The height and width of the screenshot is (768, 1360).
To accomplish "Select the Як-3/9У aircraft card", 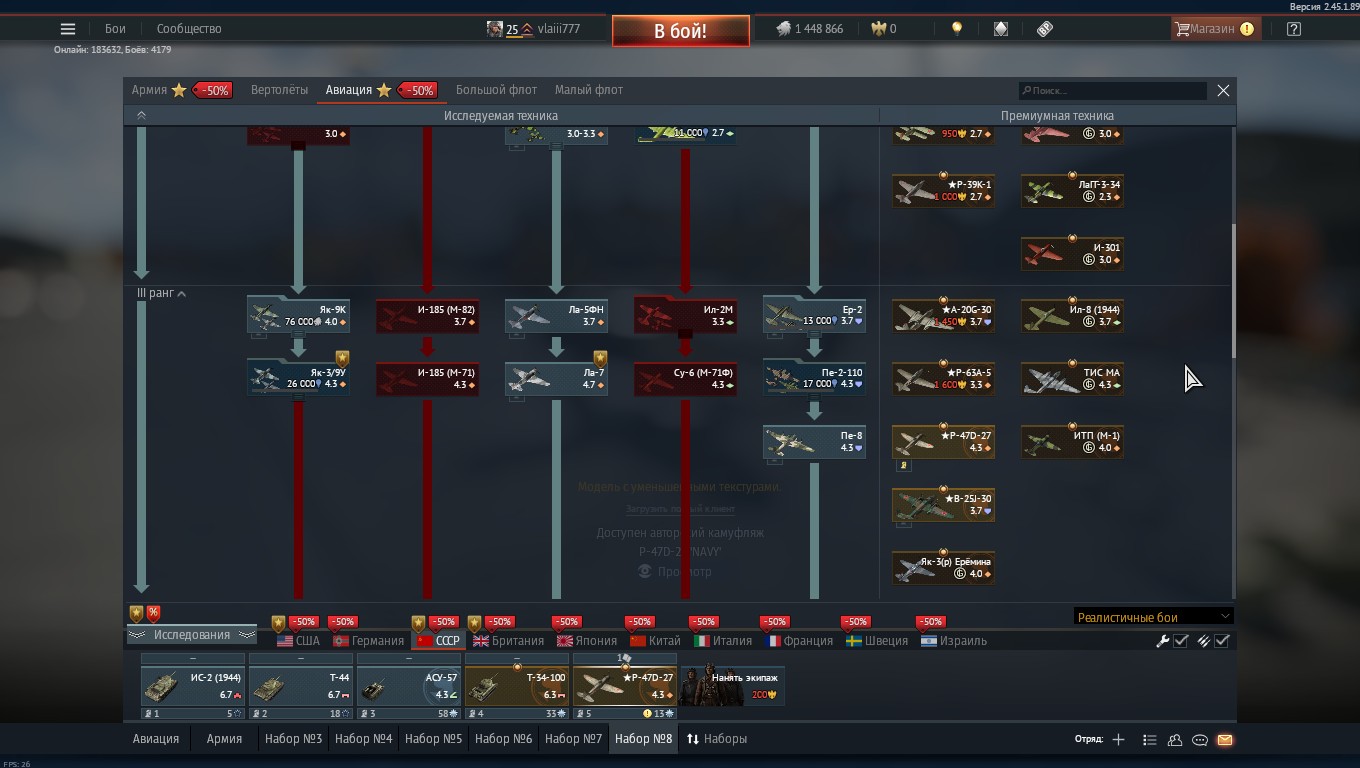I will 298,379.
